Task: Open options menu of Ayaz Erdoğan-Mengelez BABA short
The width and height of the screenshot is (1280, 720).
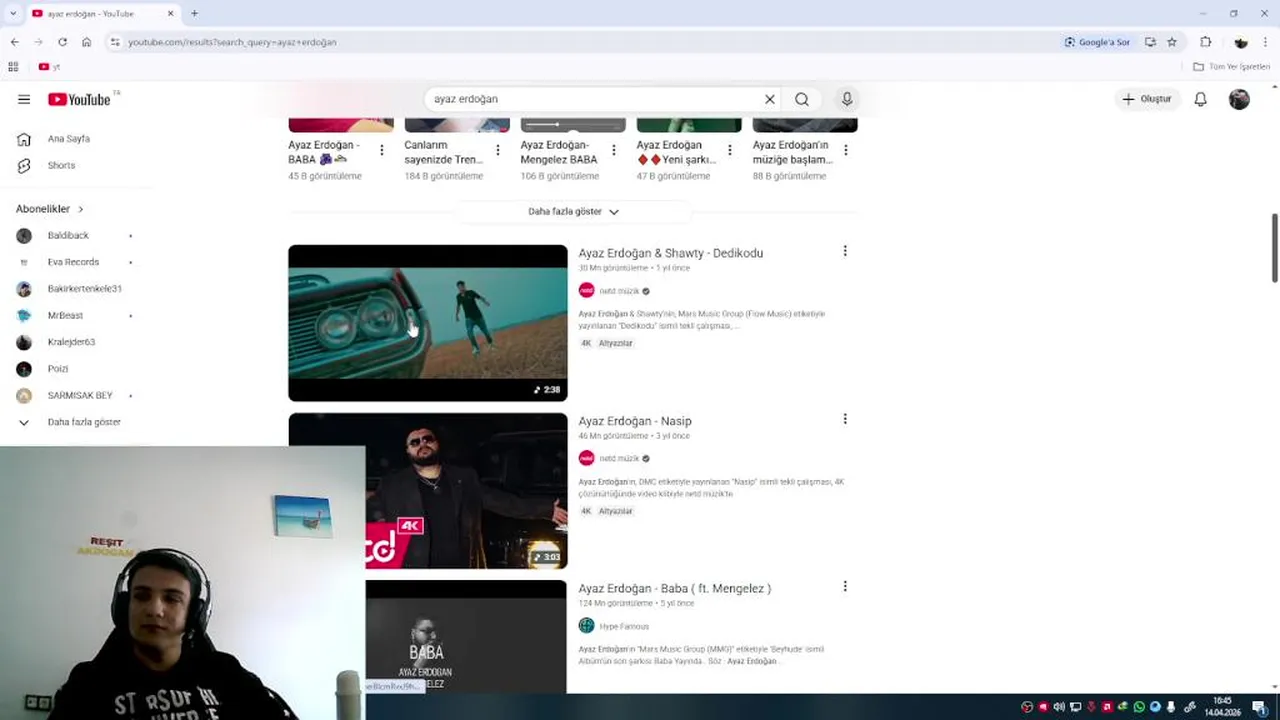Action: (x=614, y=150)
